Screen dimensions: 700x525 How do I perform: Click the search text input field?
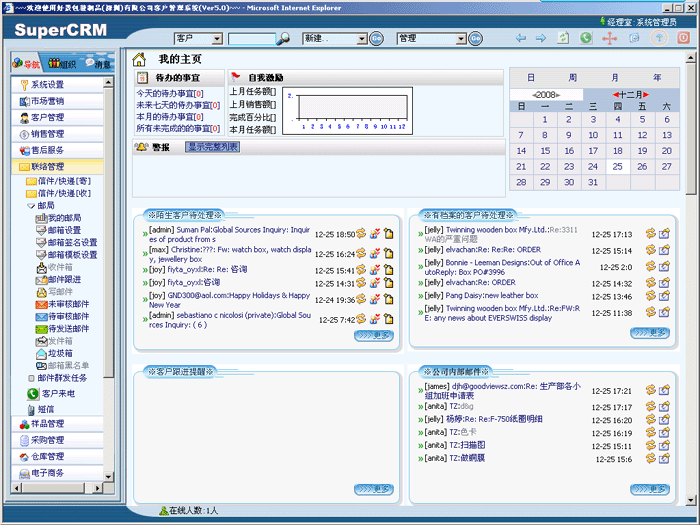(x=252, y=39)
